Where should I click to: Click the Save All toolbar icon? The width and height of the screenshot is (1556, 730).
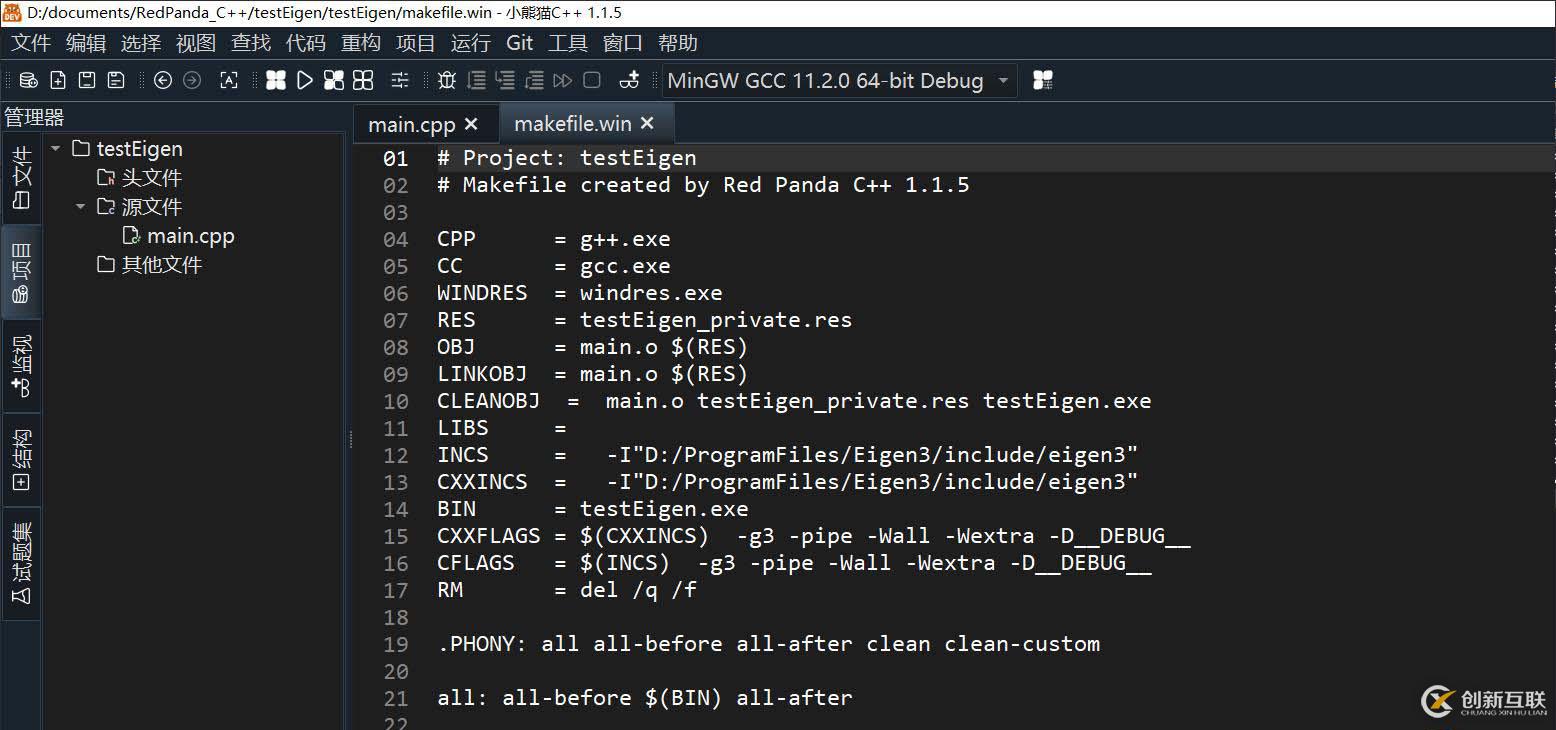[x=116, y=80]
